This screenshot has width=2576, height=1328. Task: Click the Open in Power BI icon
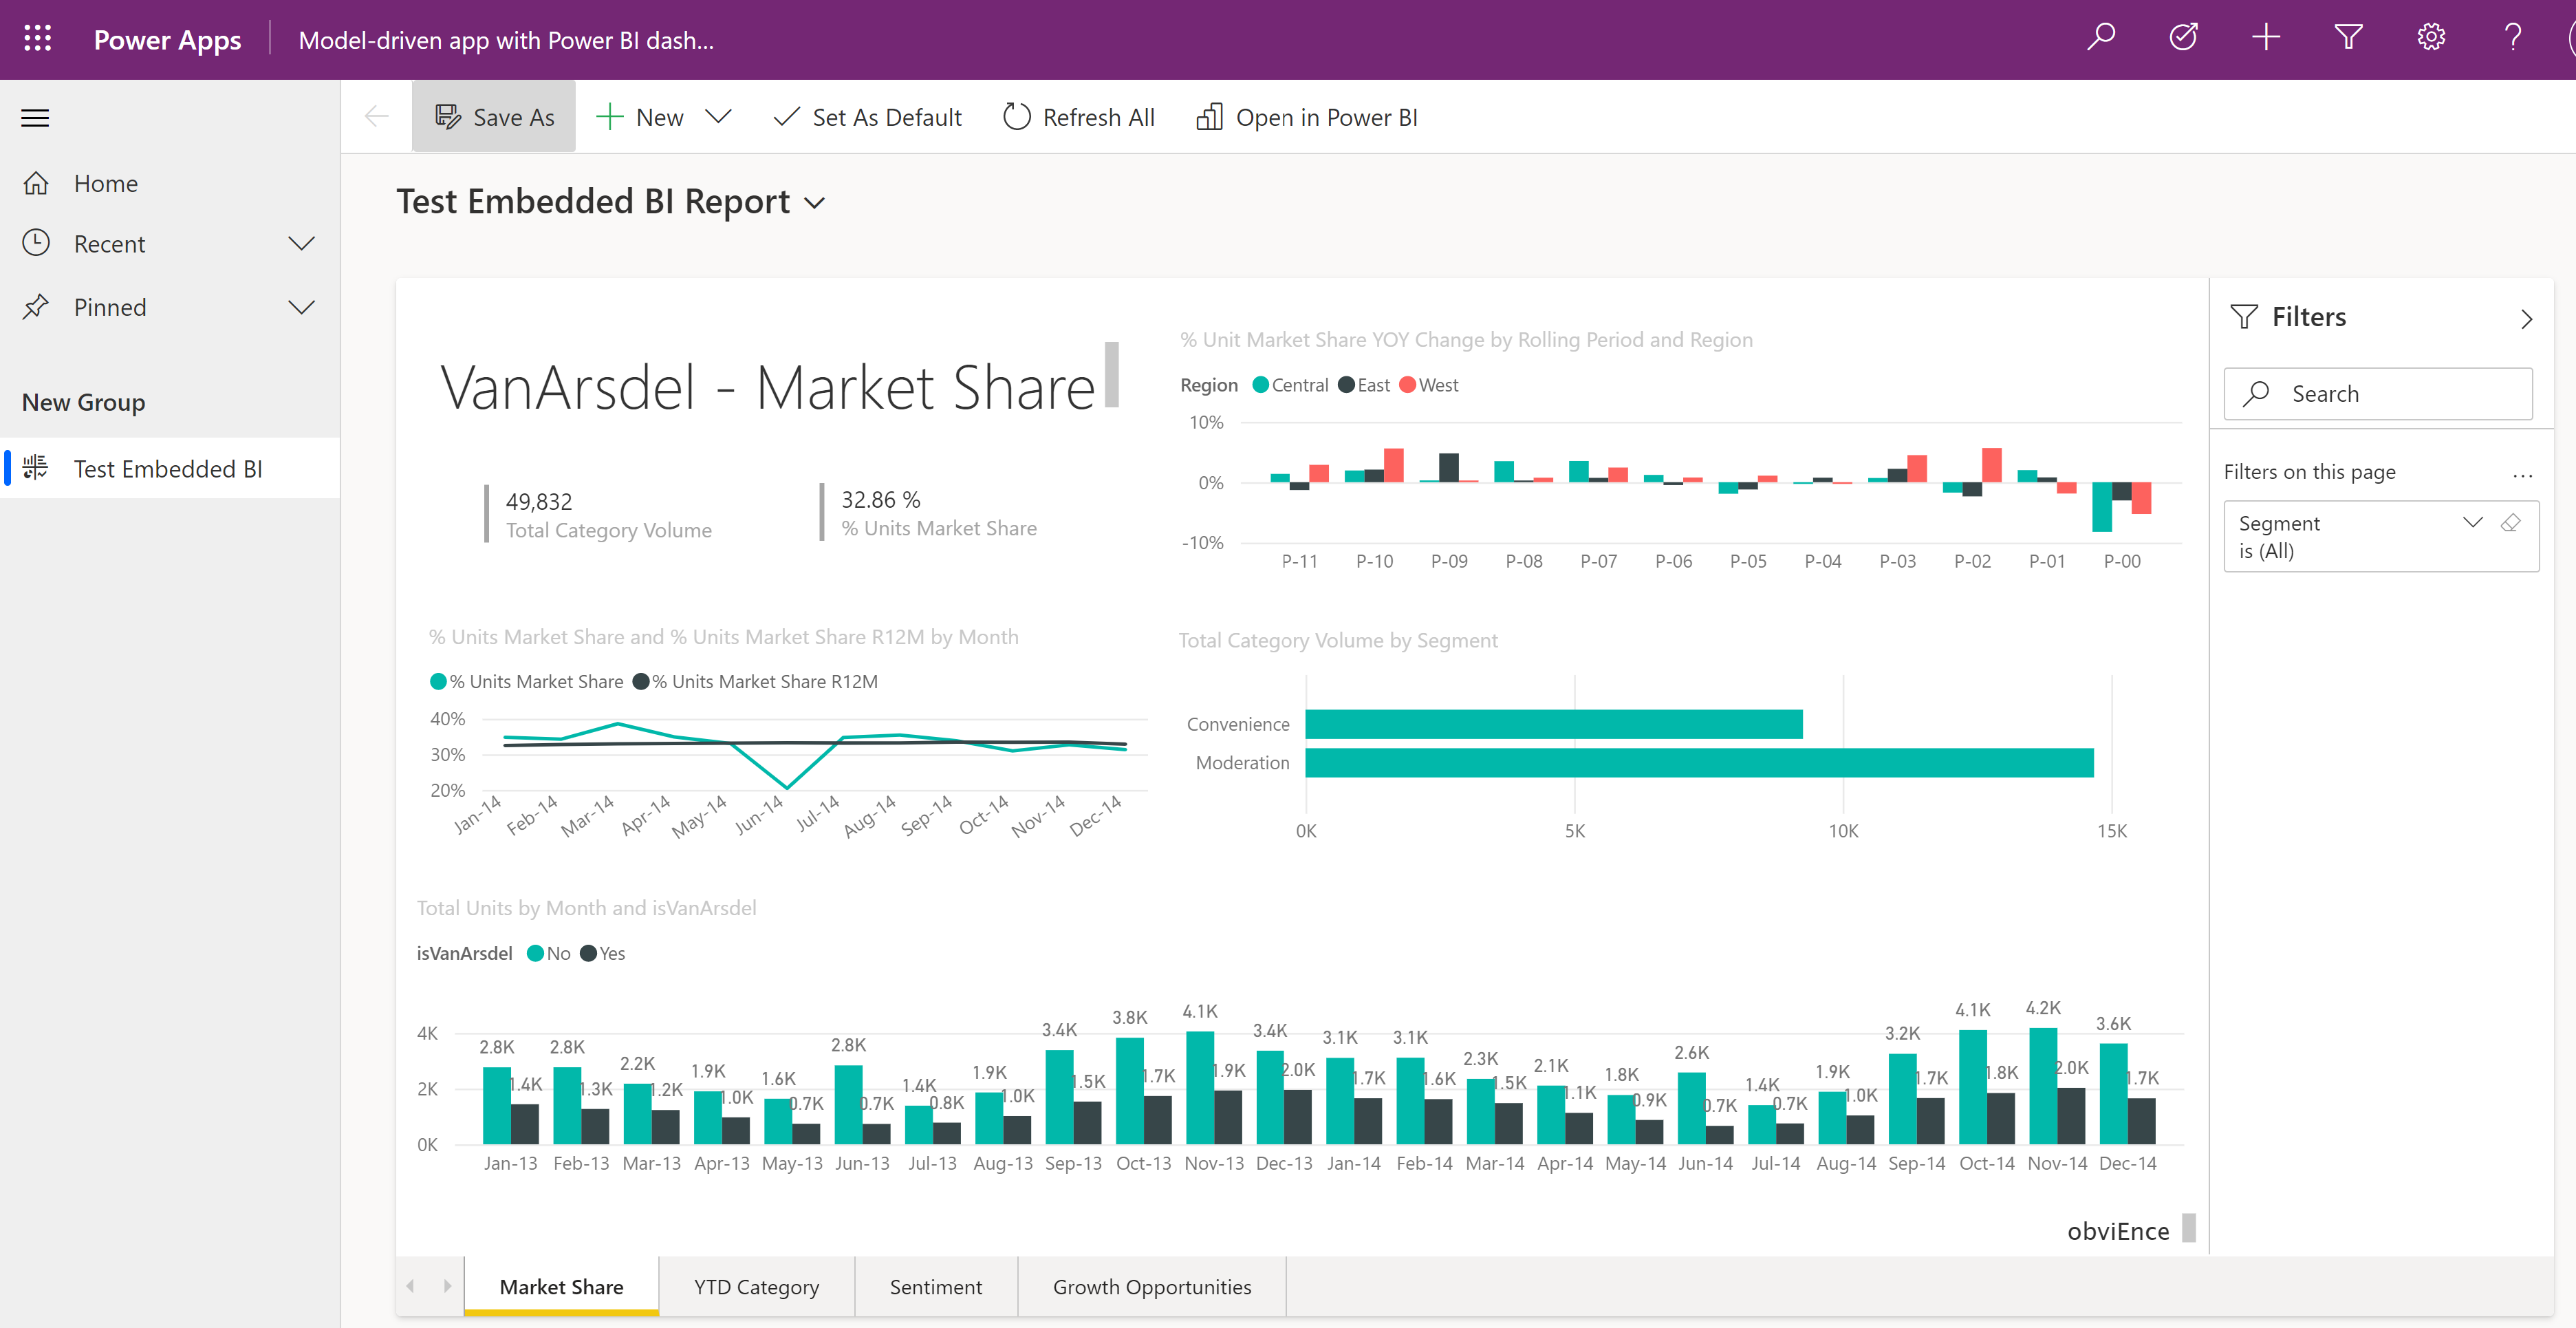[1209, 115]
